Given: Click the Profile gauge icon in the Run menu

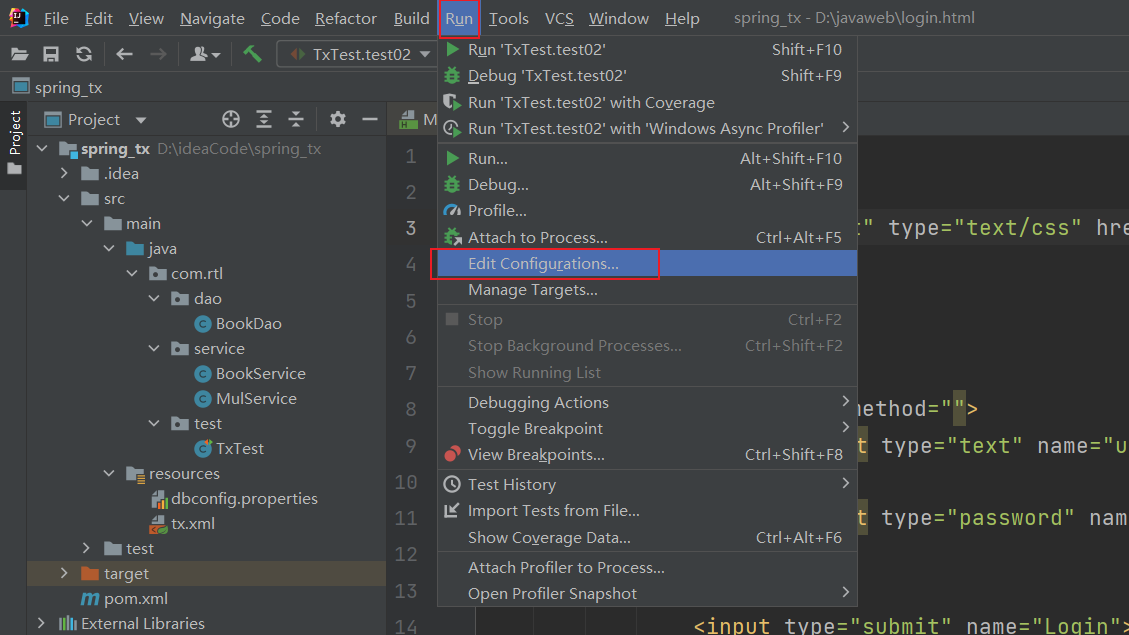Looking at the screenshot, I should click(452, 211).
